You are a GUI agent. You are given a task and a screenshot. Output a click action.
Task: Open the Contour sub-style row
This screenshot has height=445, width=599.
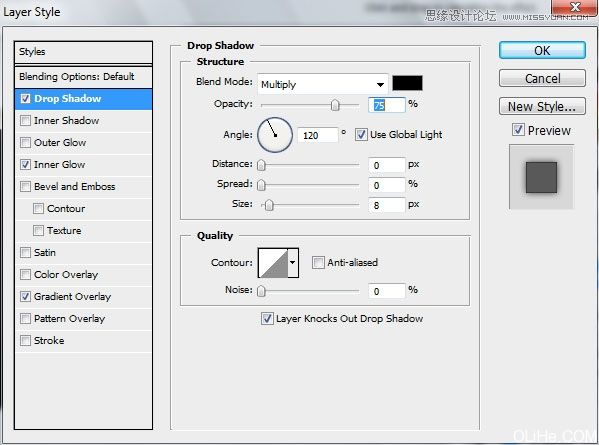pos(83,209)
